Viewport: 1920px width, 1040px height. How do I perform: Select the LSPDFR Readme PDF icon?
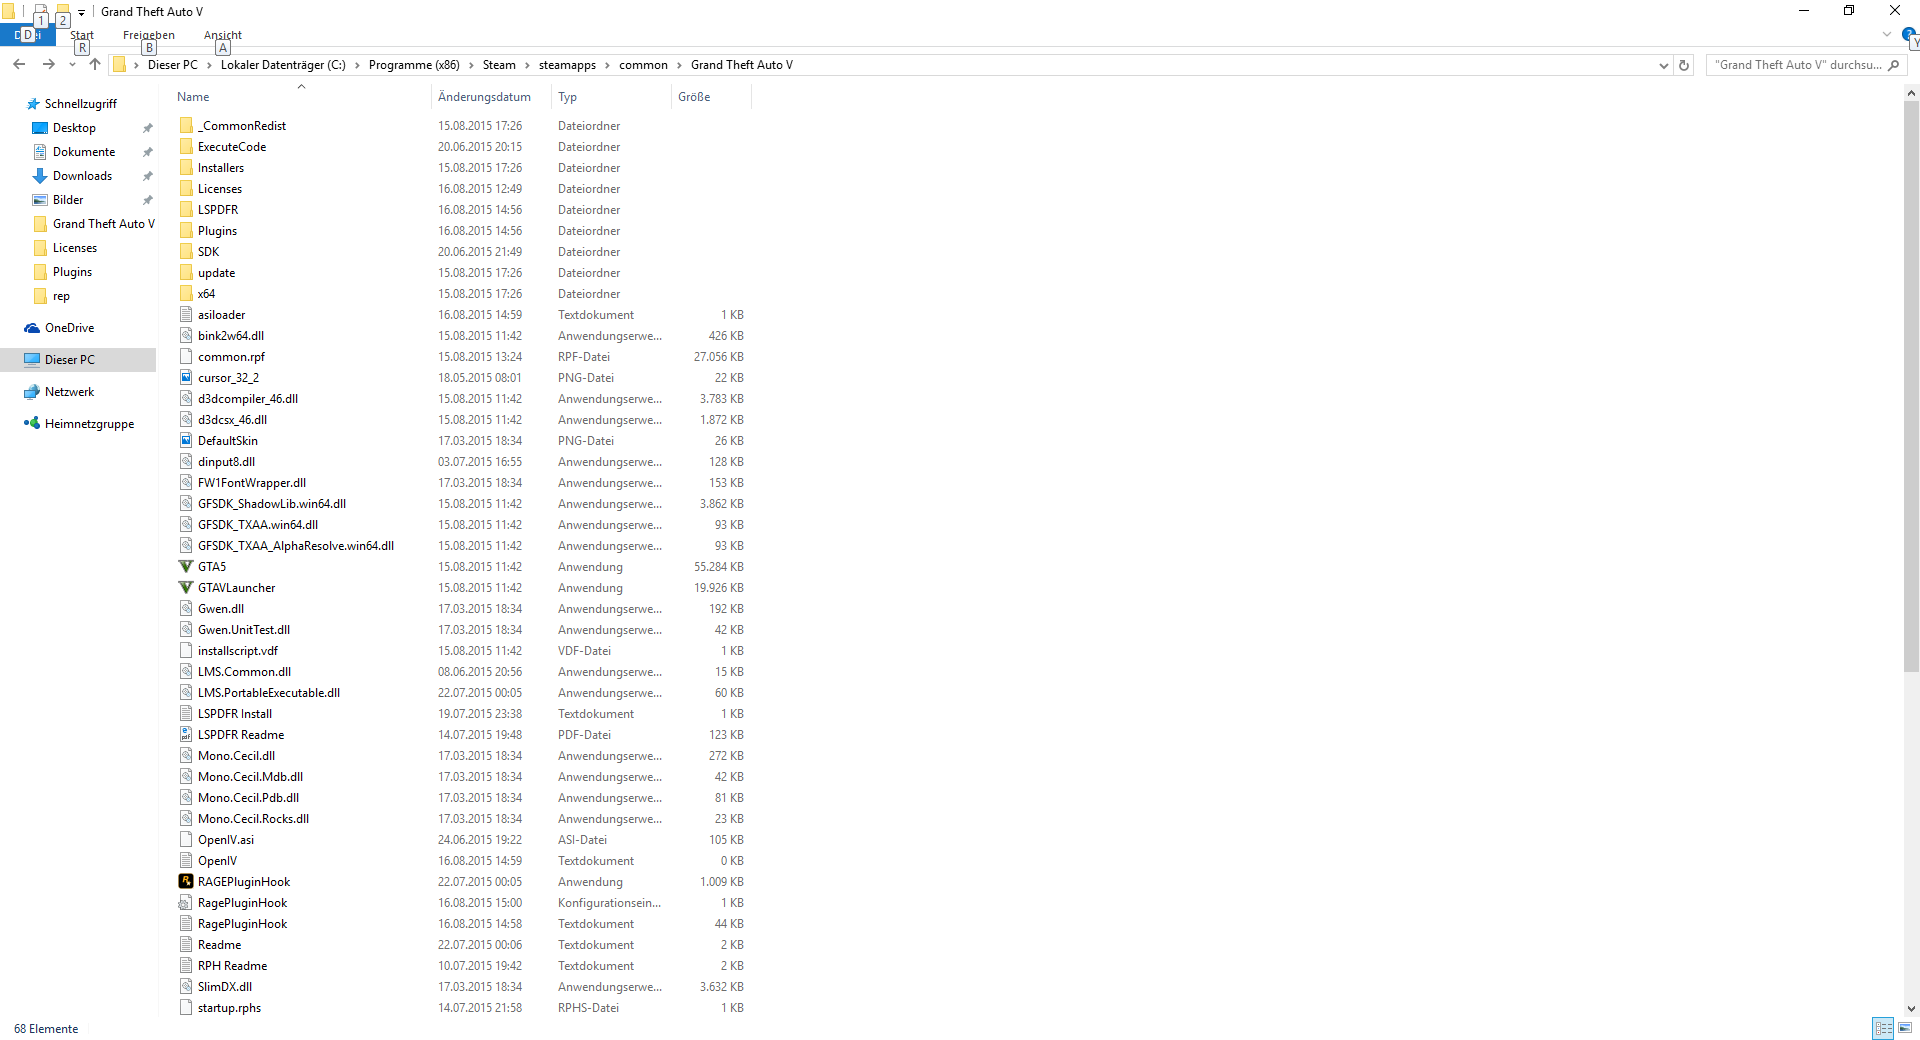point(186,735)
